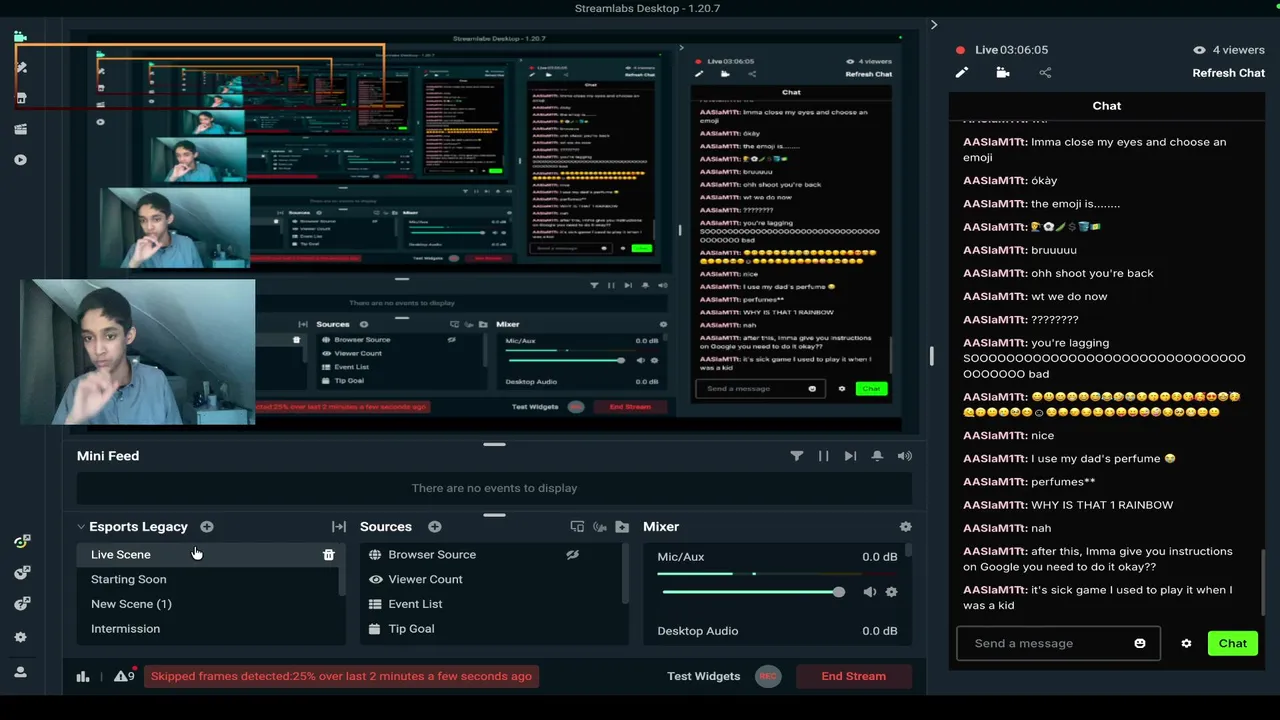
Task: Open the App Store icon in sidebar
Action: pos(21,98)
